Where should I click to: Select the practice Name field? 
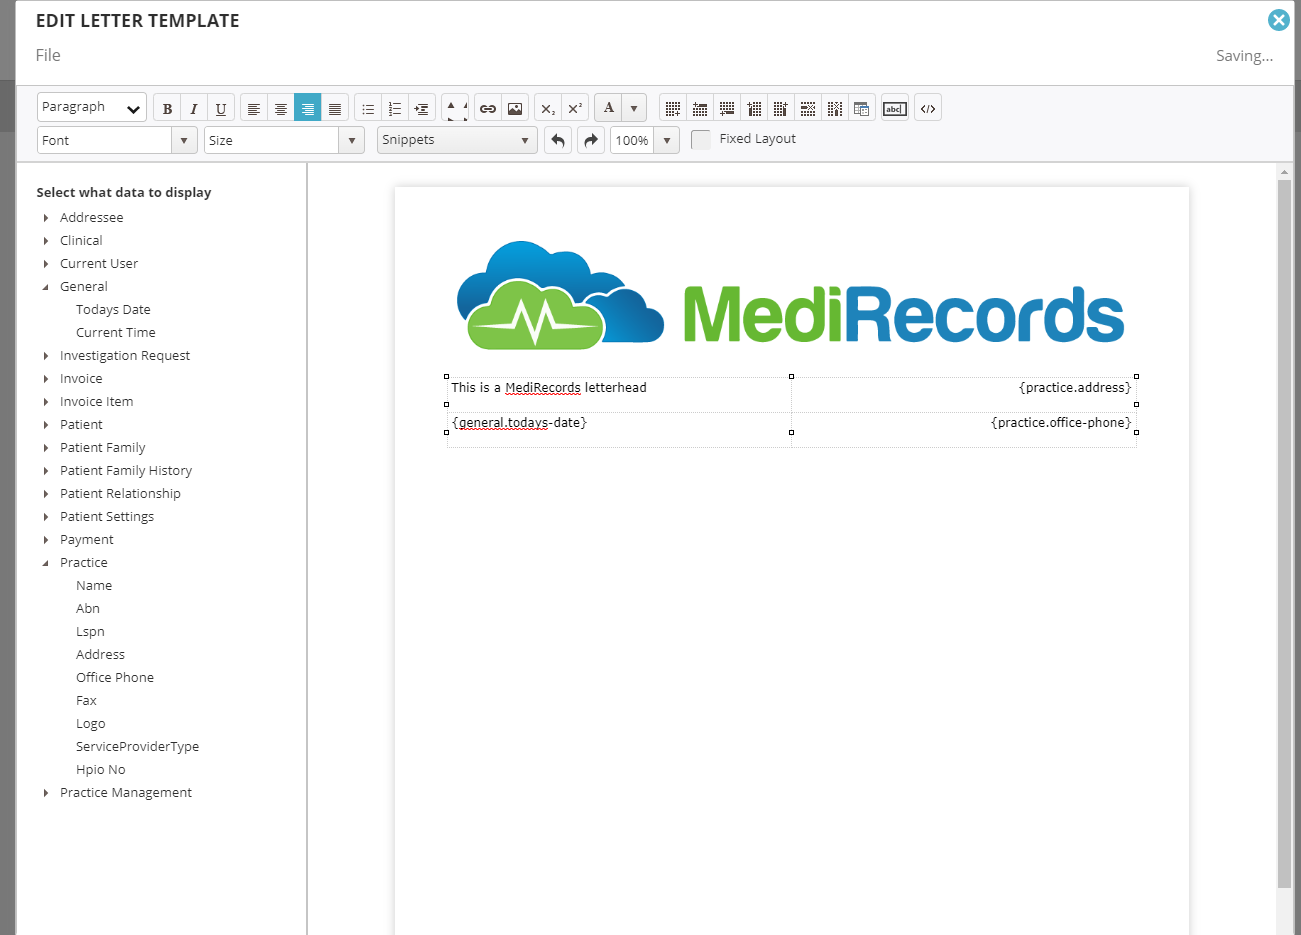point(94,586)
